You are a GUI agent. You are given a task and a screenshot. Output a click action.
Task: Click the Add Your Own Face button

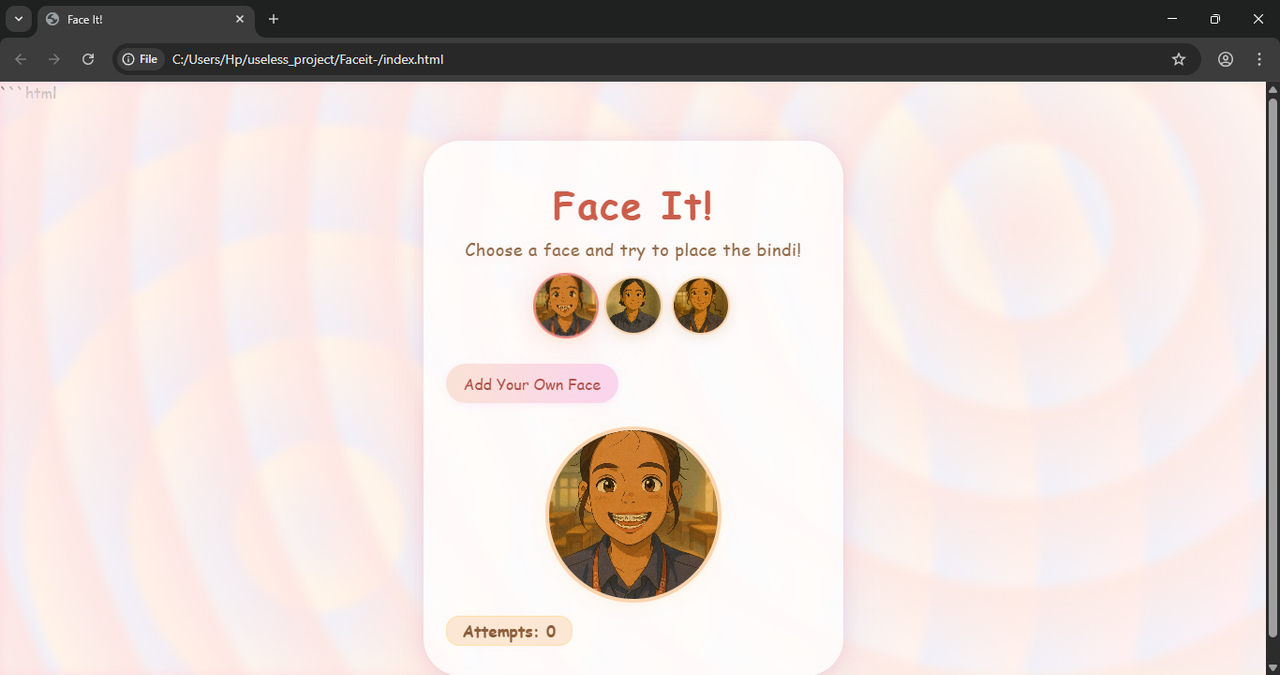tap(532, 384)
